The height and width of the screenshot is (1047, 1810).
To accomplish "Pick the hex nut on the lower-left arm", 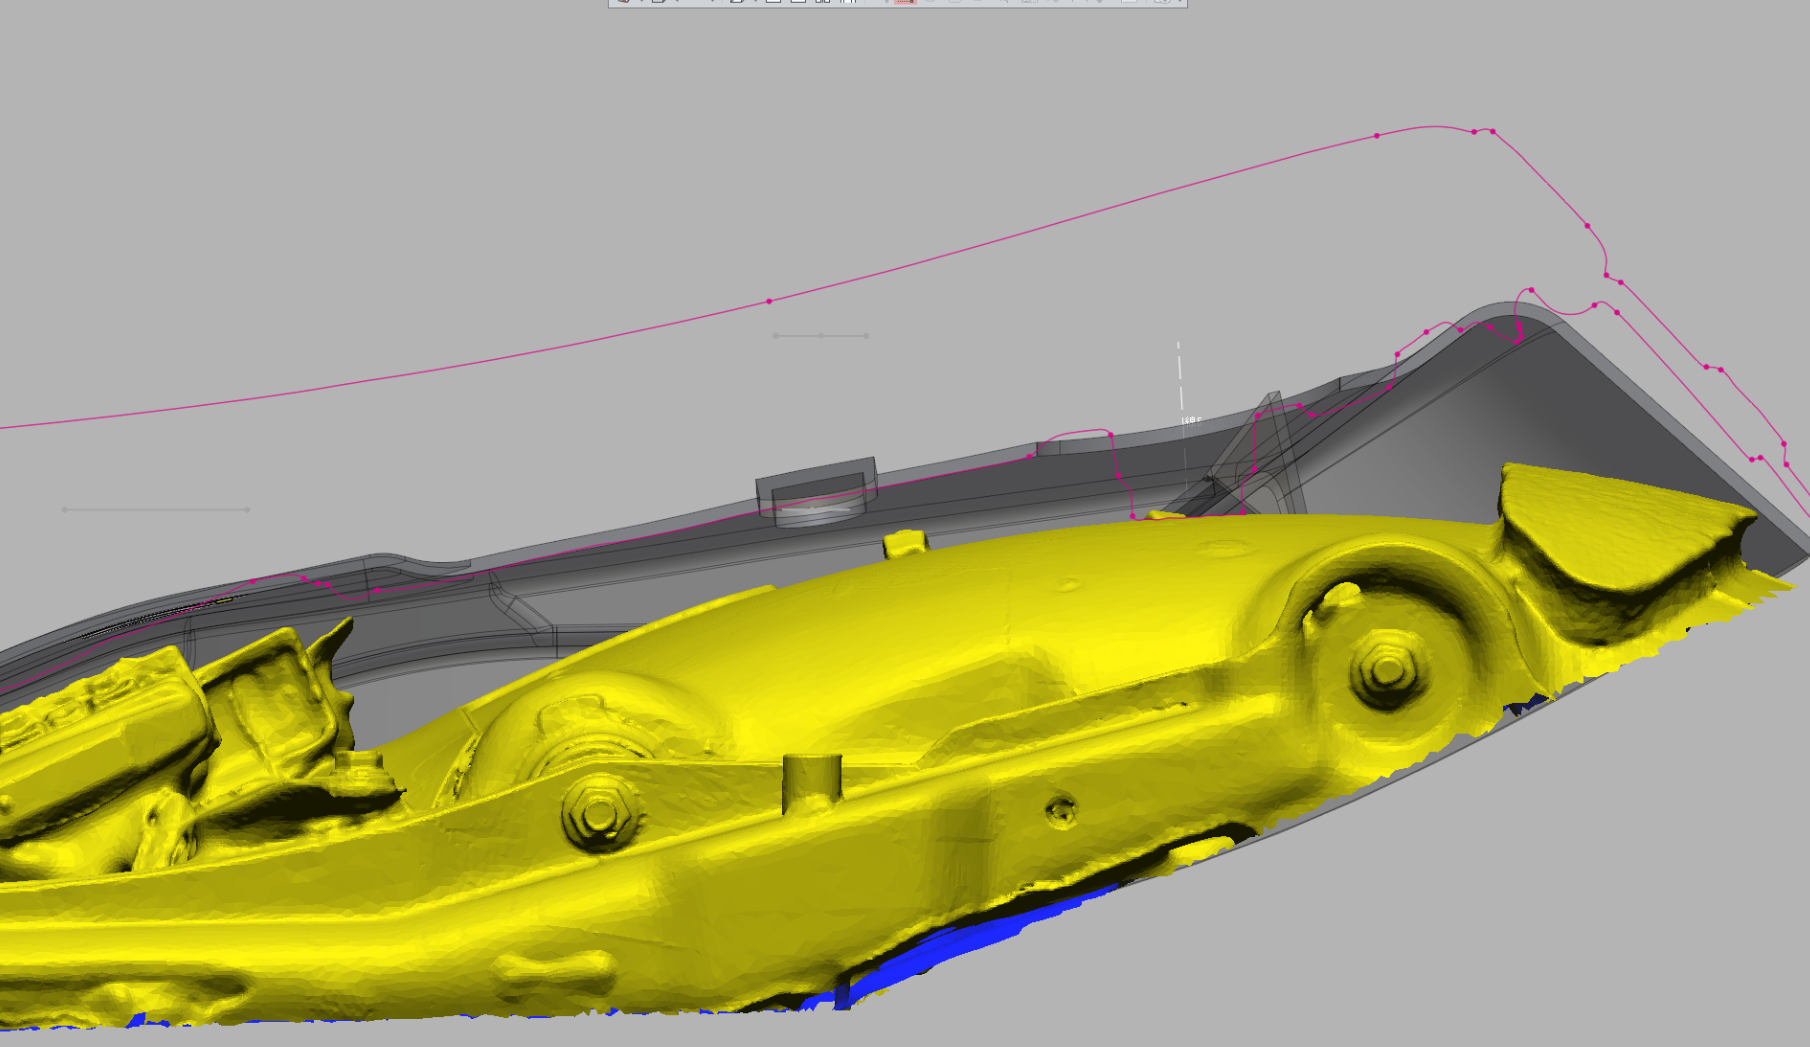I will [x=598, y=813].
